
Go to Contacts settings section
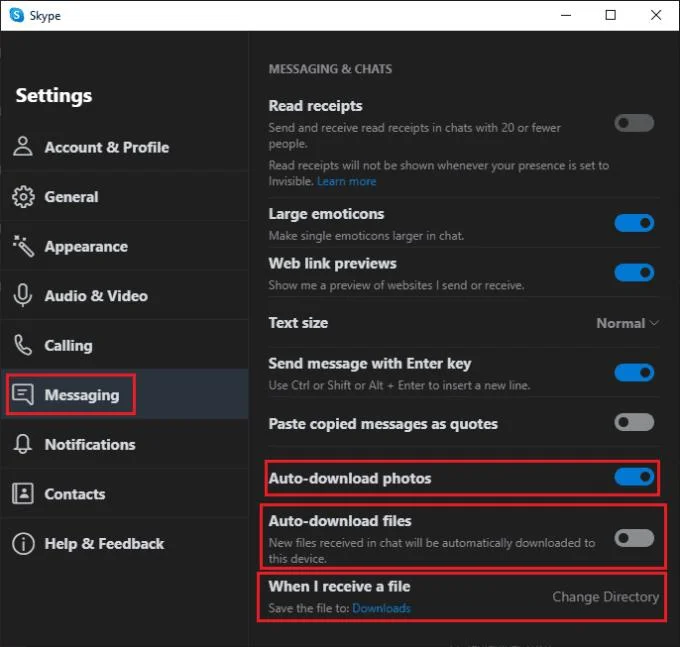pos(125,493)
